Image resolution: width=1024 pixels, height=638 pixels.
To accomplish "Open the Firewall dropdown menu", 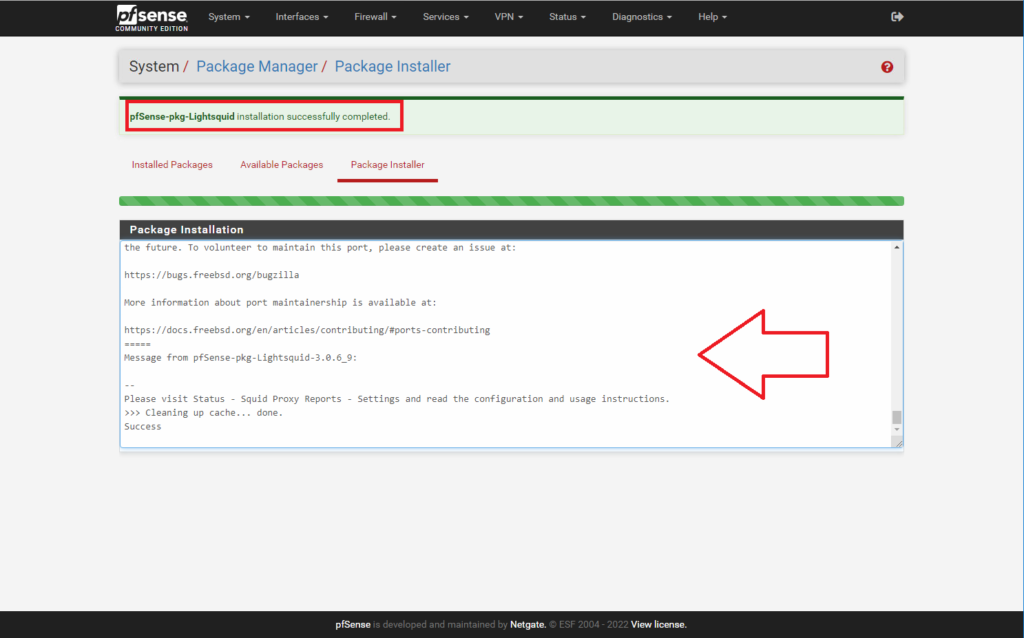I will (375, 17).
